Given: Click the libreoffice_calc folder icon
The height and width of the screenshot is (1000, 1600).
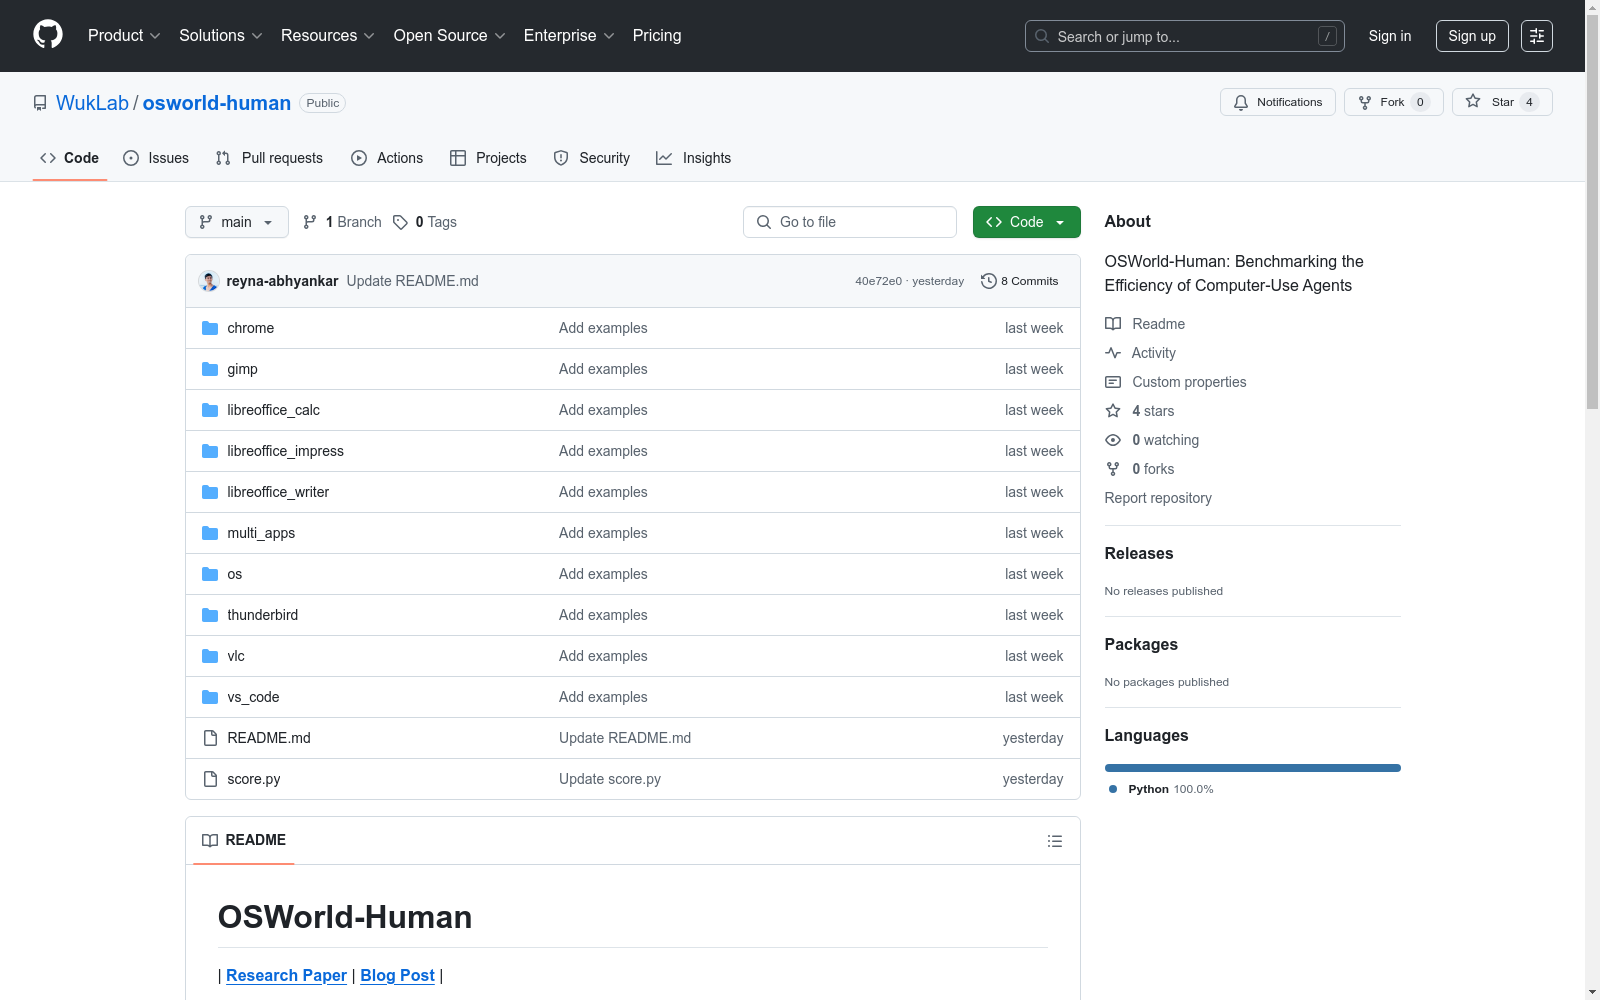Looking at the screenshot, I should click(210, 410).
